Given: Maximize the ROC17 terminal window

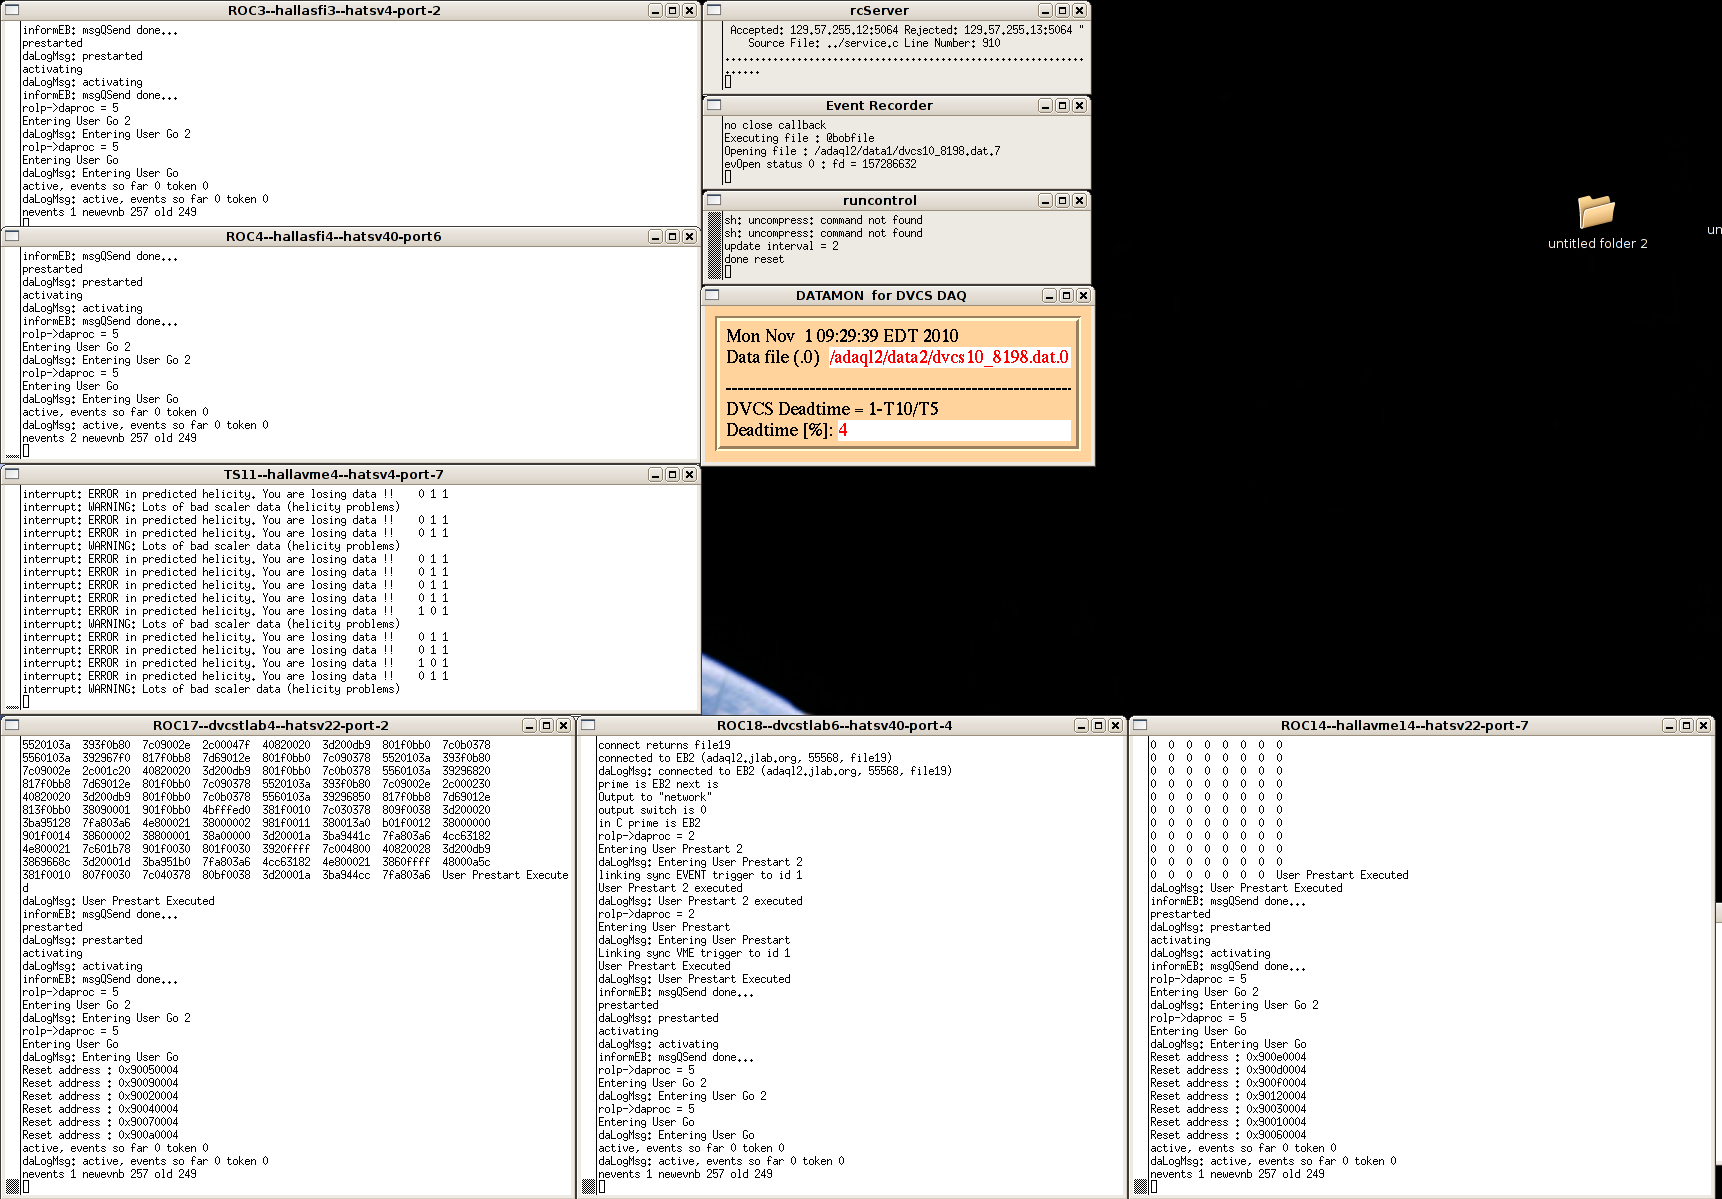Looking at the screenshot, I should [546, 726].
